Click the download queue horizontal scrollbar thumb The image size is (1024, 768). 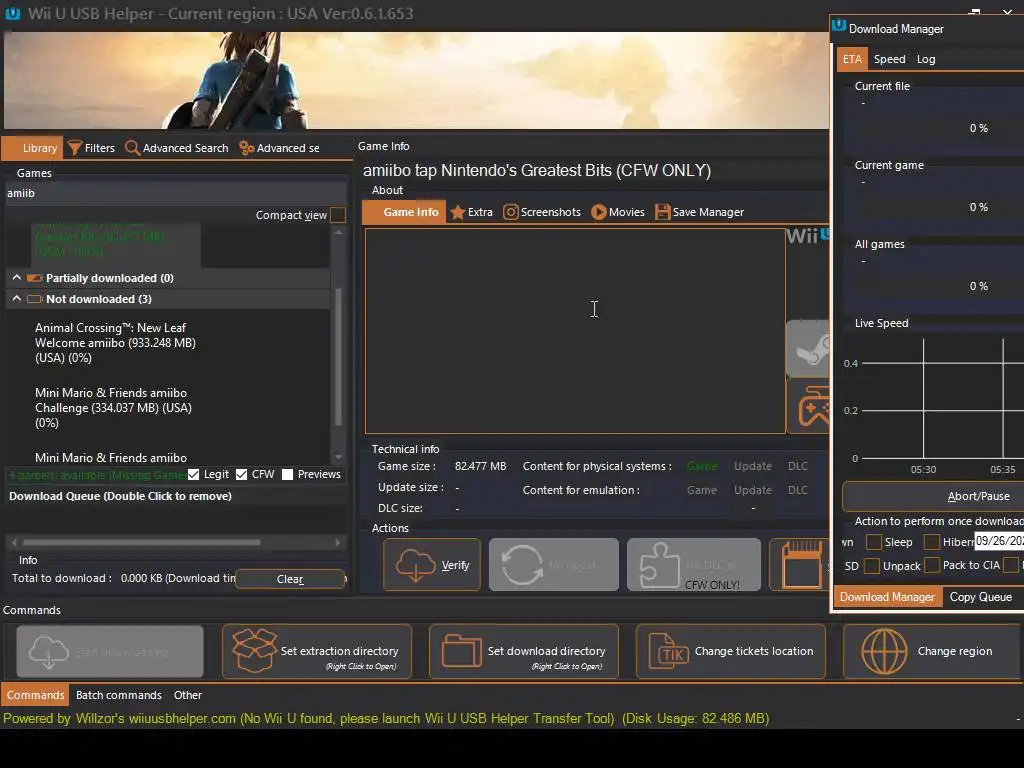[142, 542]
